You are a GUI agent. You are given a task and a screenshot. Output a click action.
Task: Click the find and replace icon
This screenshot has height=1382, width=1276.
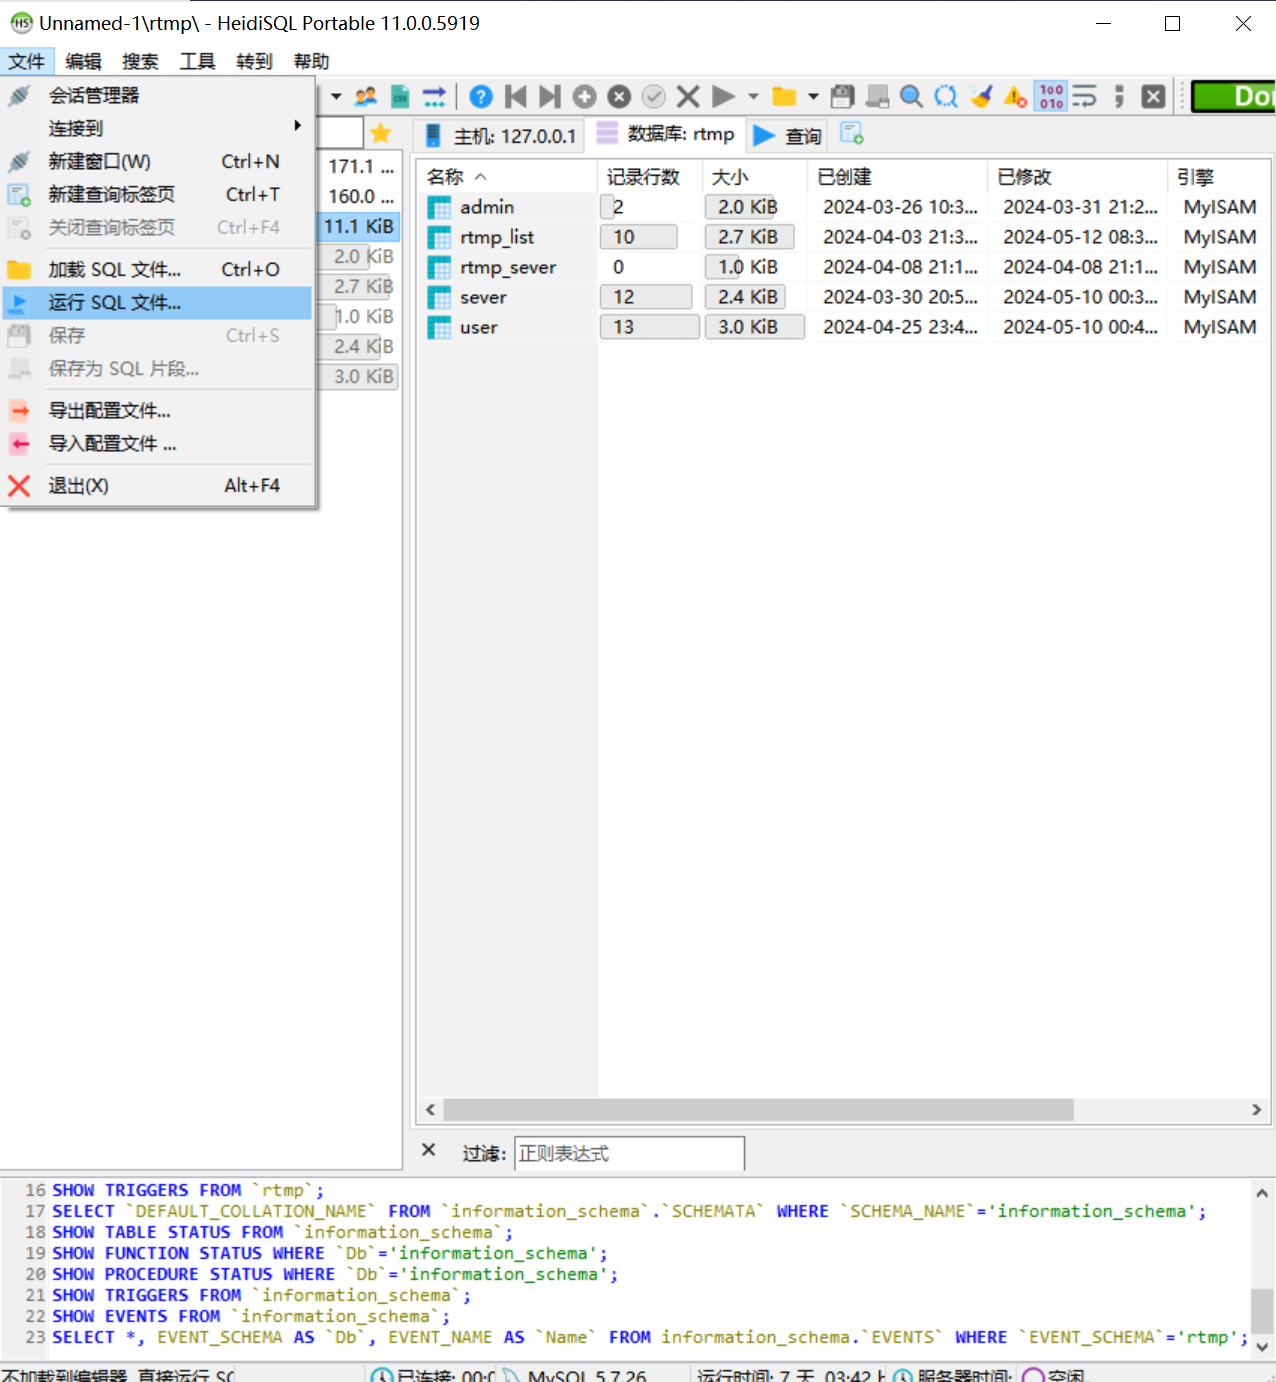pos(946,96)
